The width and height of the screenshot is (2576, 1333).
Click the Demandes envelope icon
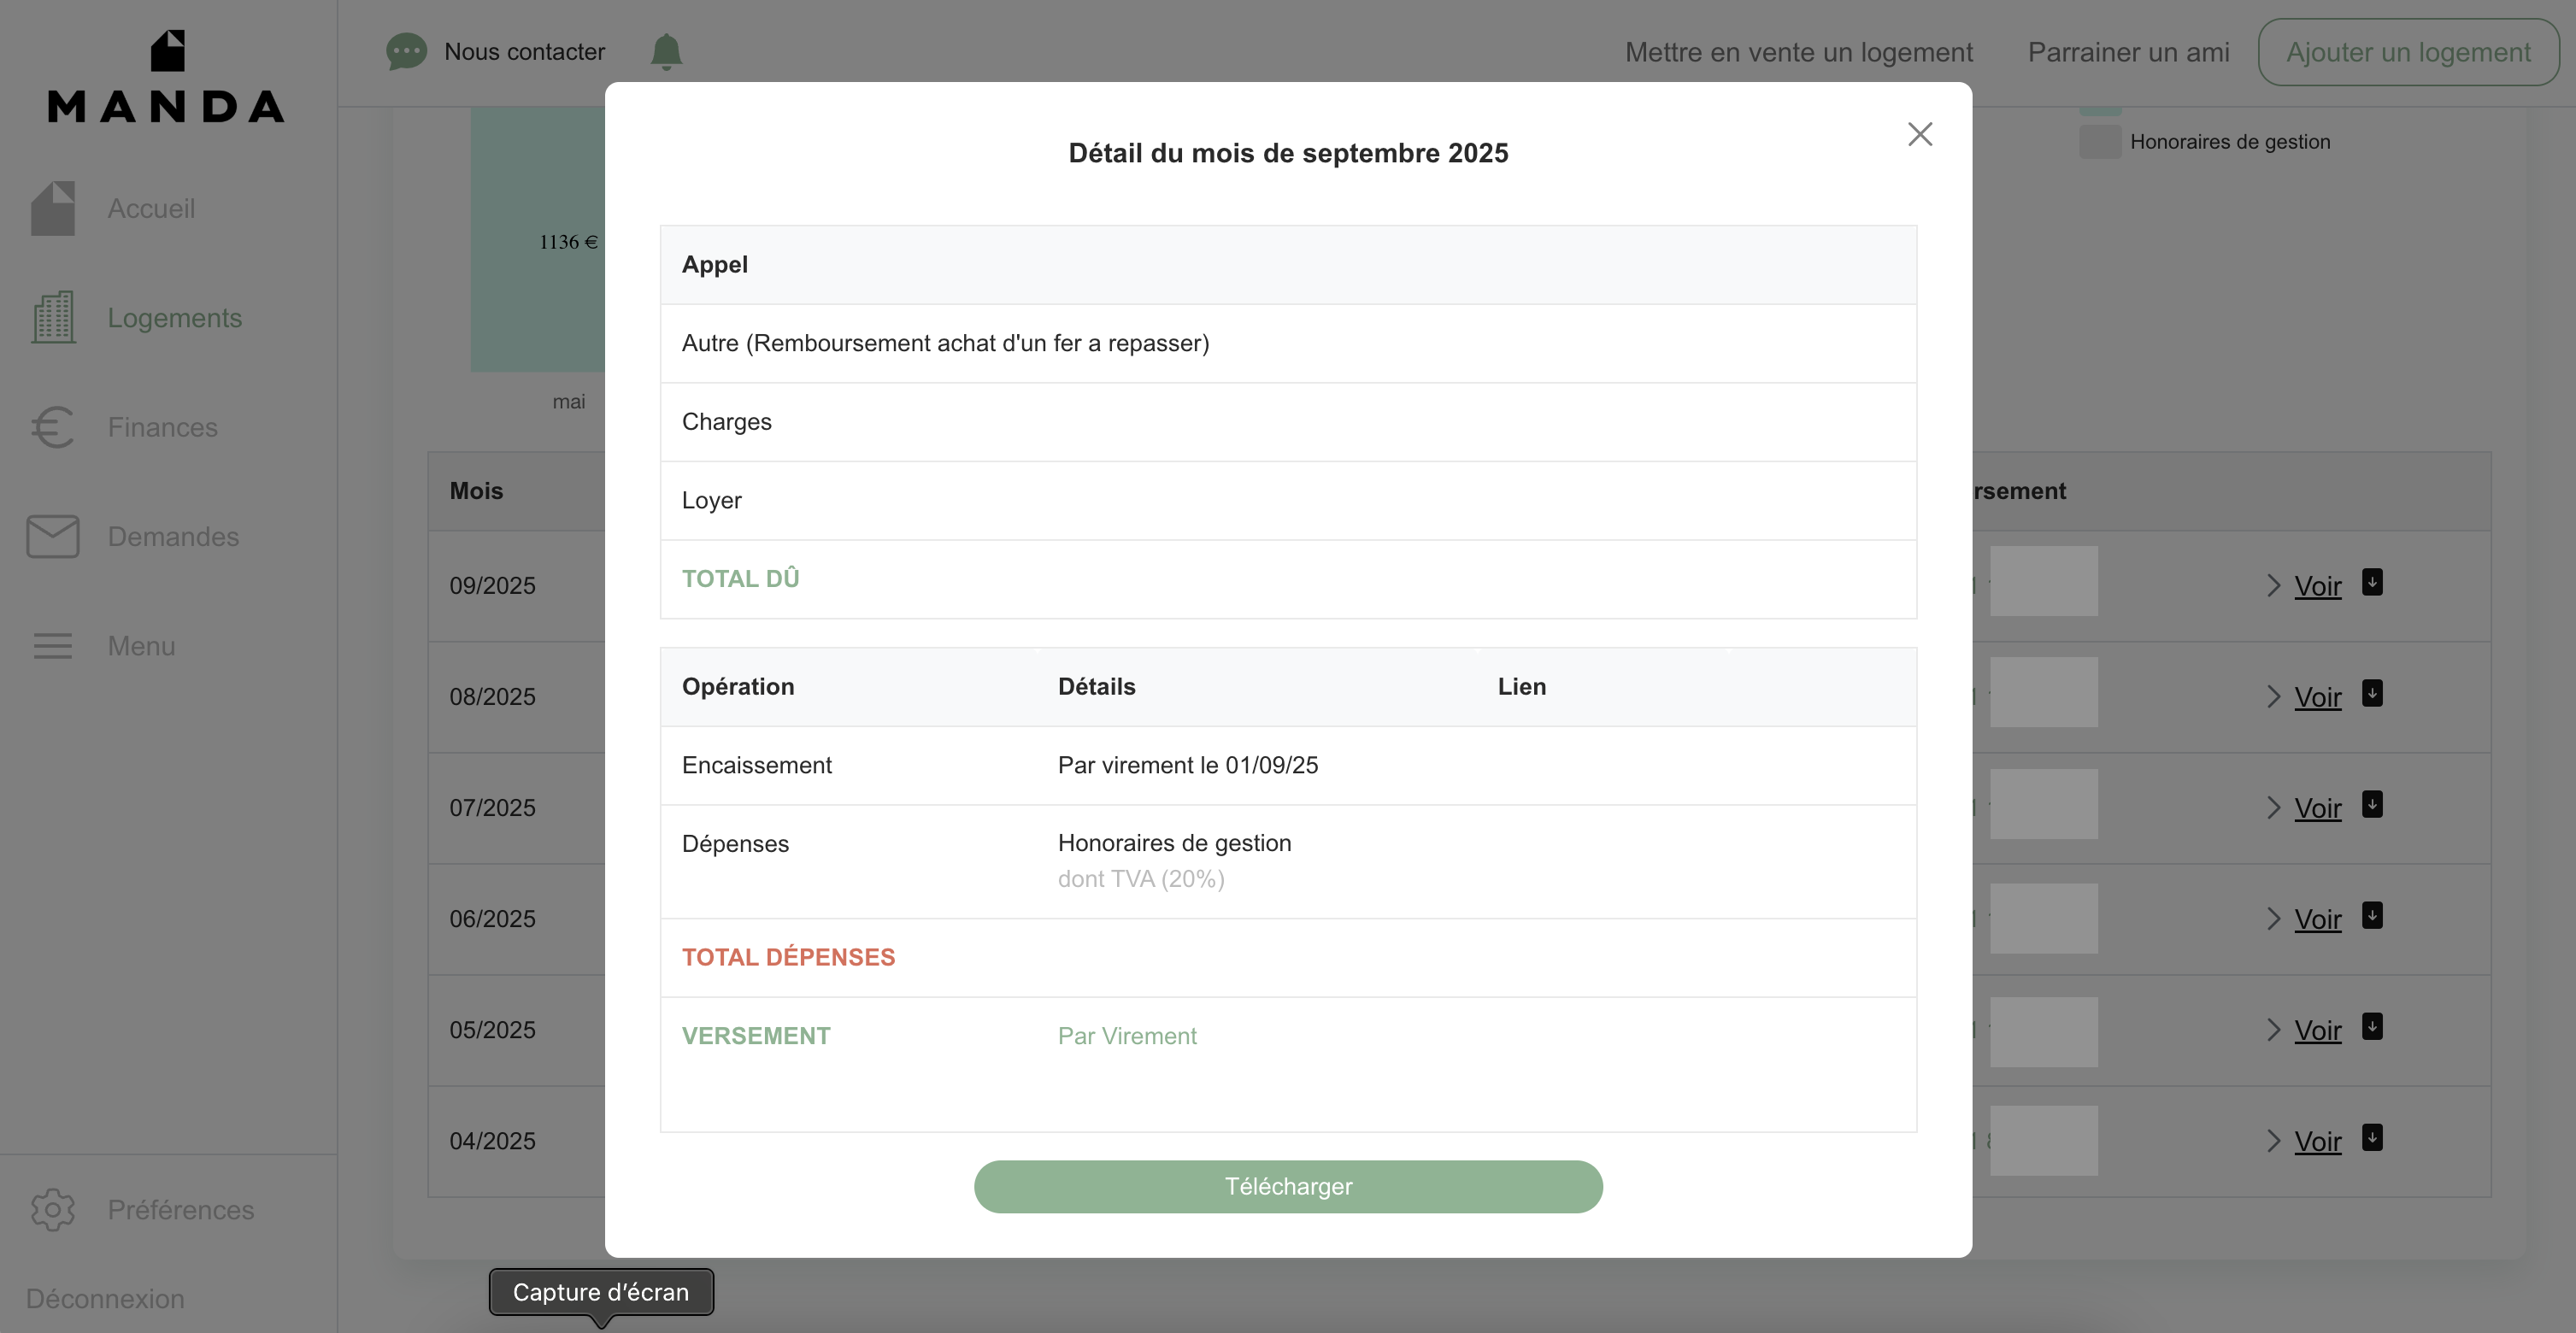pos(53,536)
